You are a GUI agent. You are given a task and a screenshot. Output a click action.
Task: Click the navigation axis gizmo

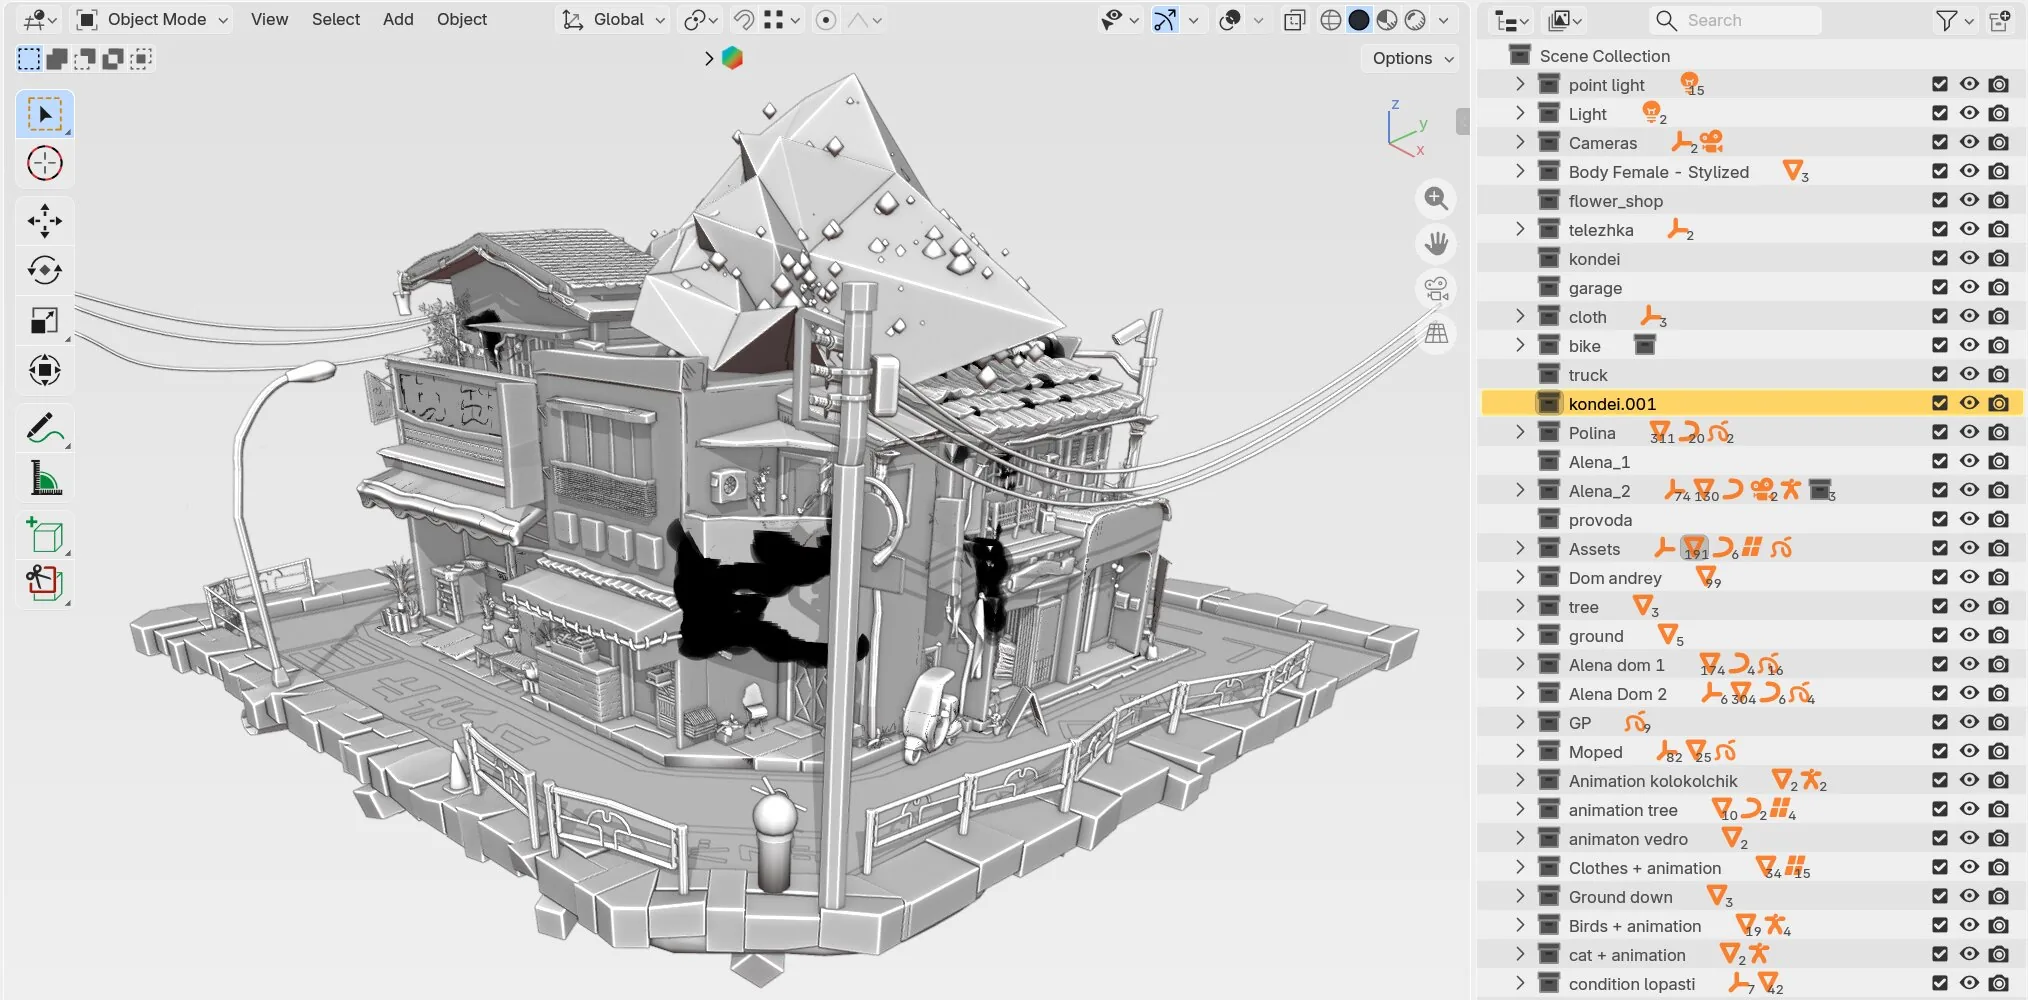tap(1407, 128)
